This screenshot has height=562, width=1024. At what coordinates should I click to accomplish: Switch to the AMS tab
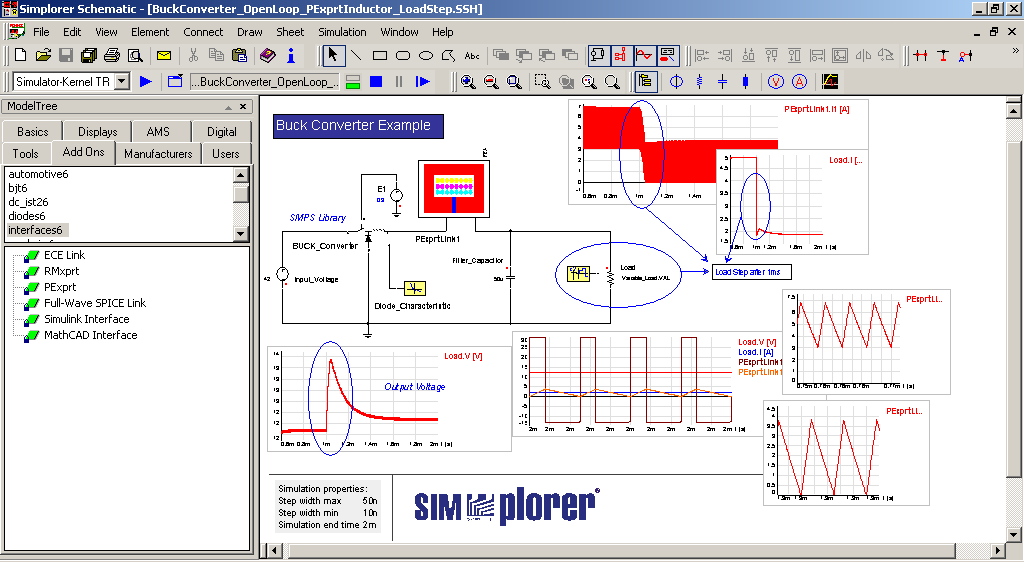158,132
